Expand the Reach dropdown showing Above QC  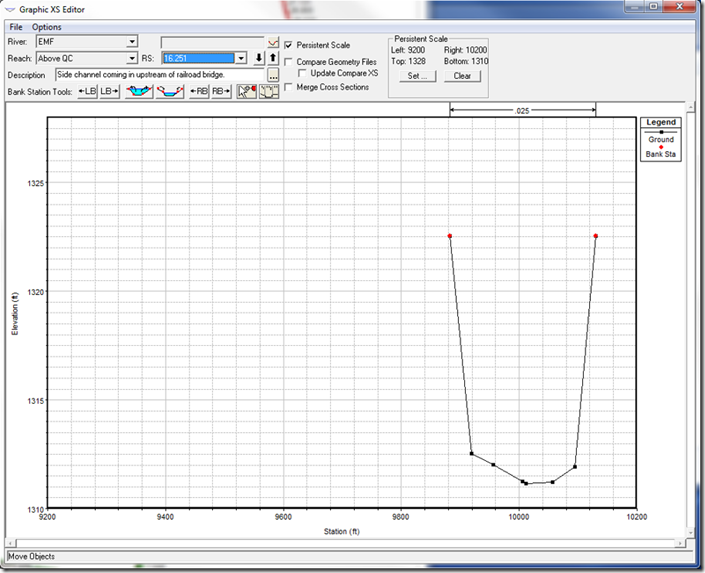tap(133, 58)
